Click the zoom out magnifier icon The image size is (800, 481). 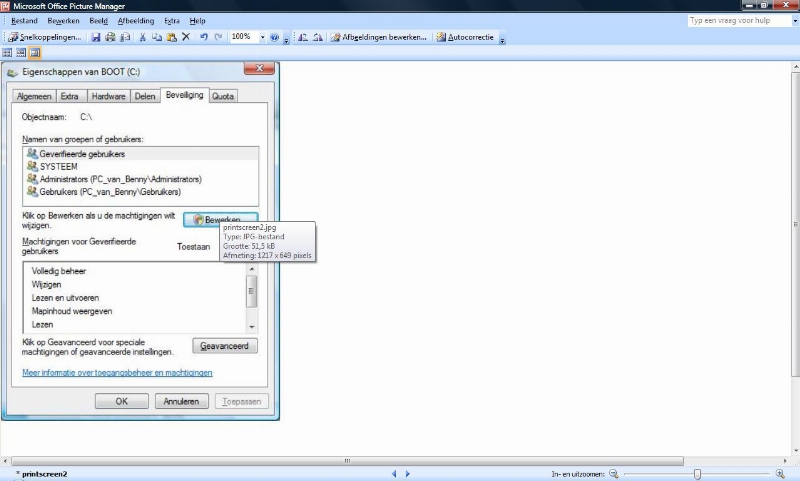coord(614,474)
